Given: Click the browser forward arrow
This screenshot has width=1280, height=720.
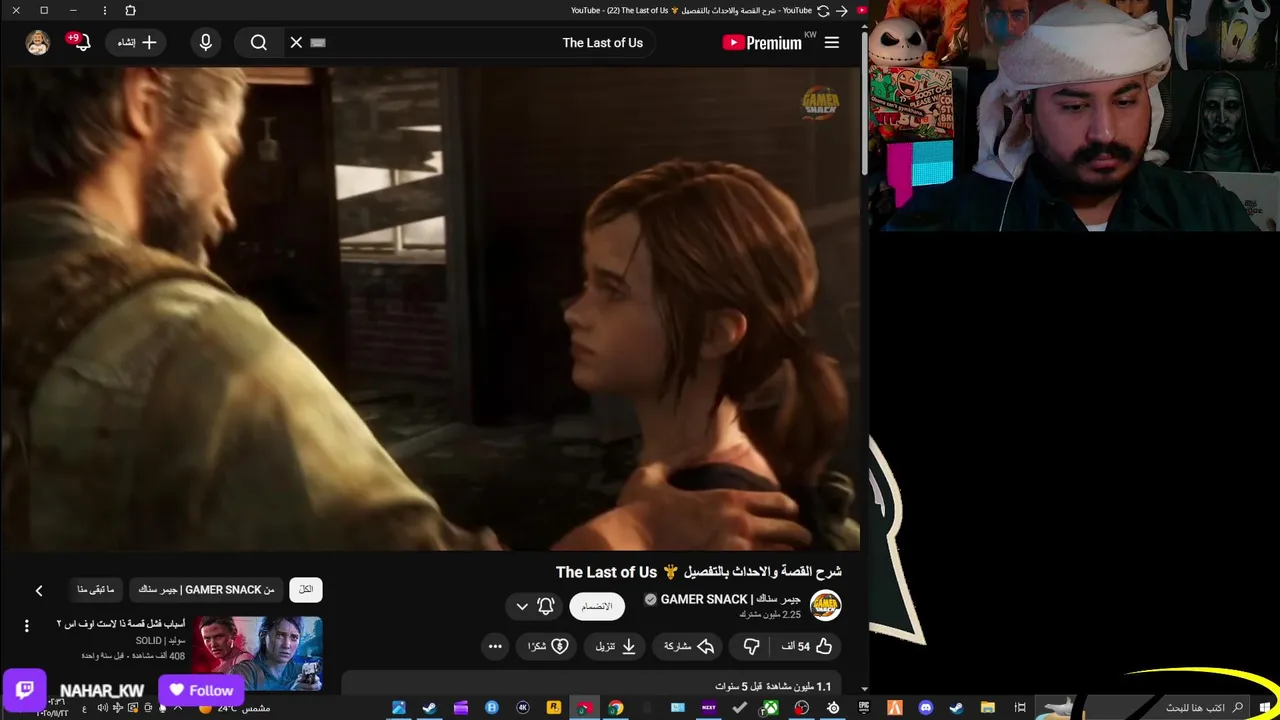Looking at the screenshot, I should click(x=842, y=10).
